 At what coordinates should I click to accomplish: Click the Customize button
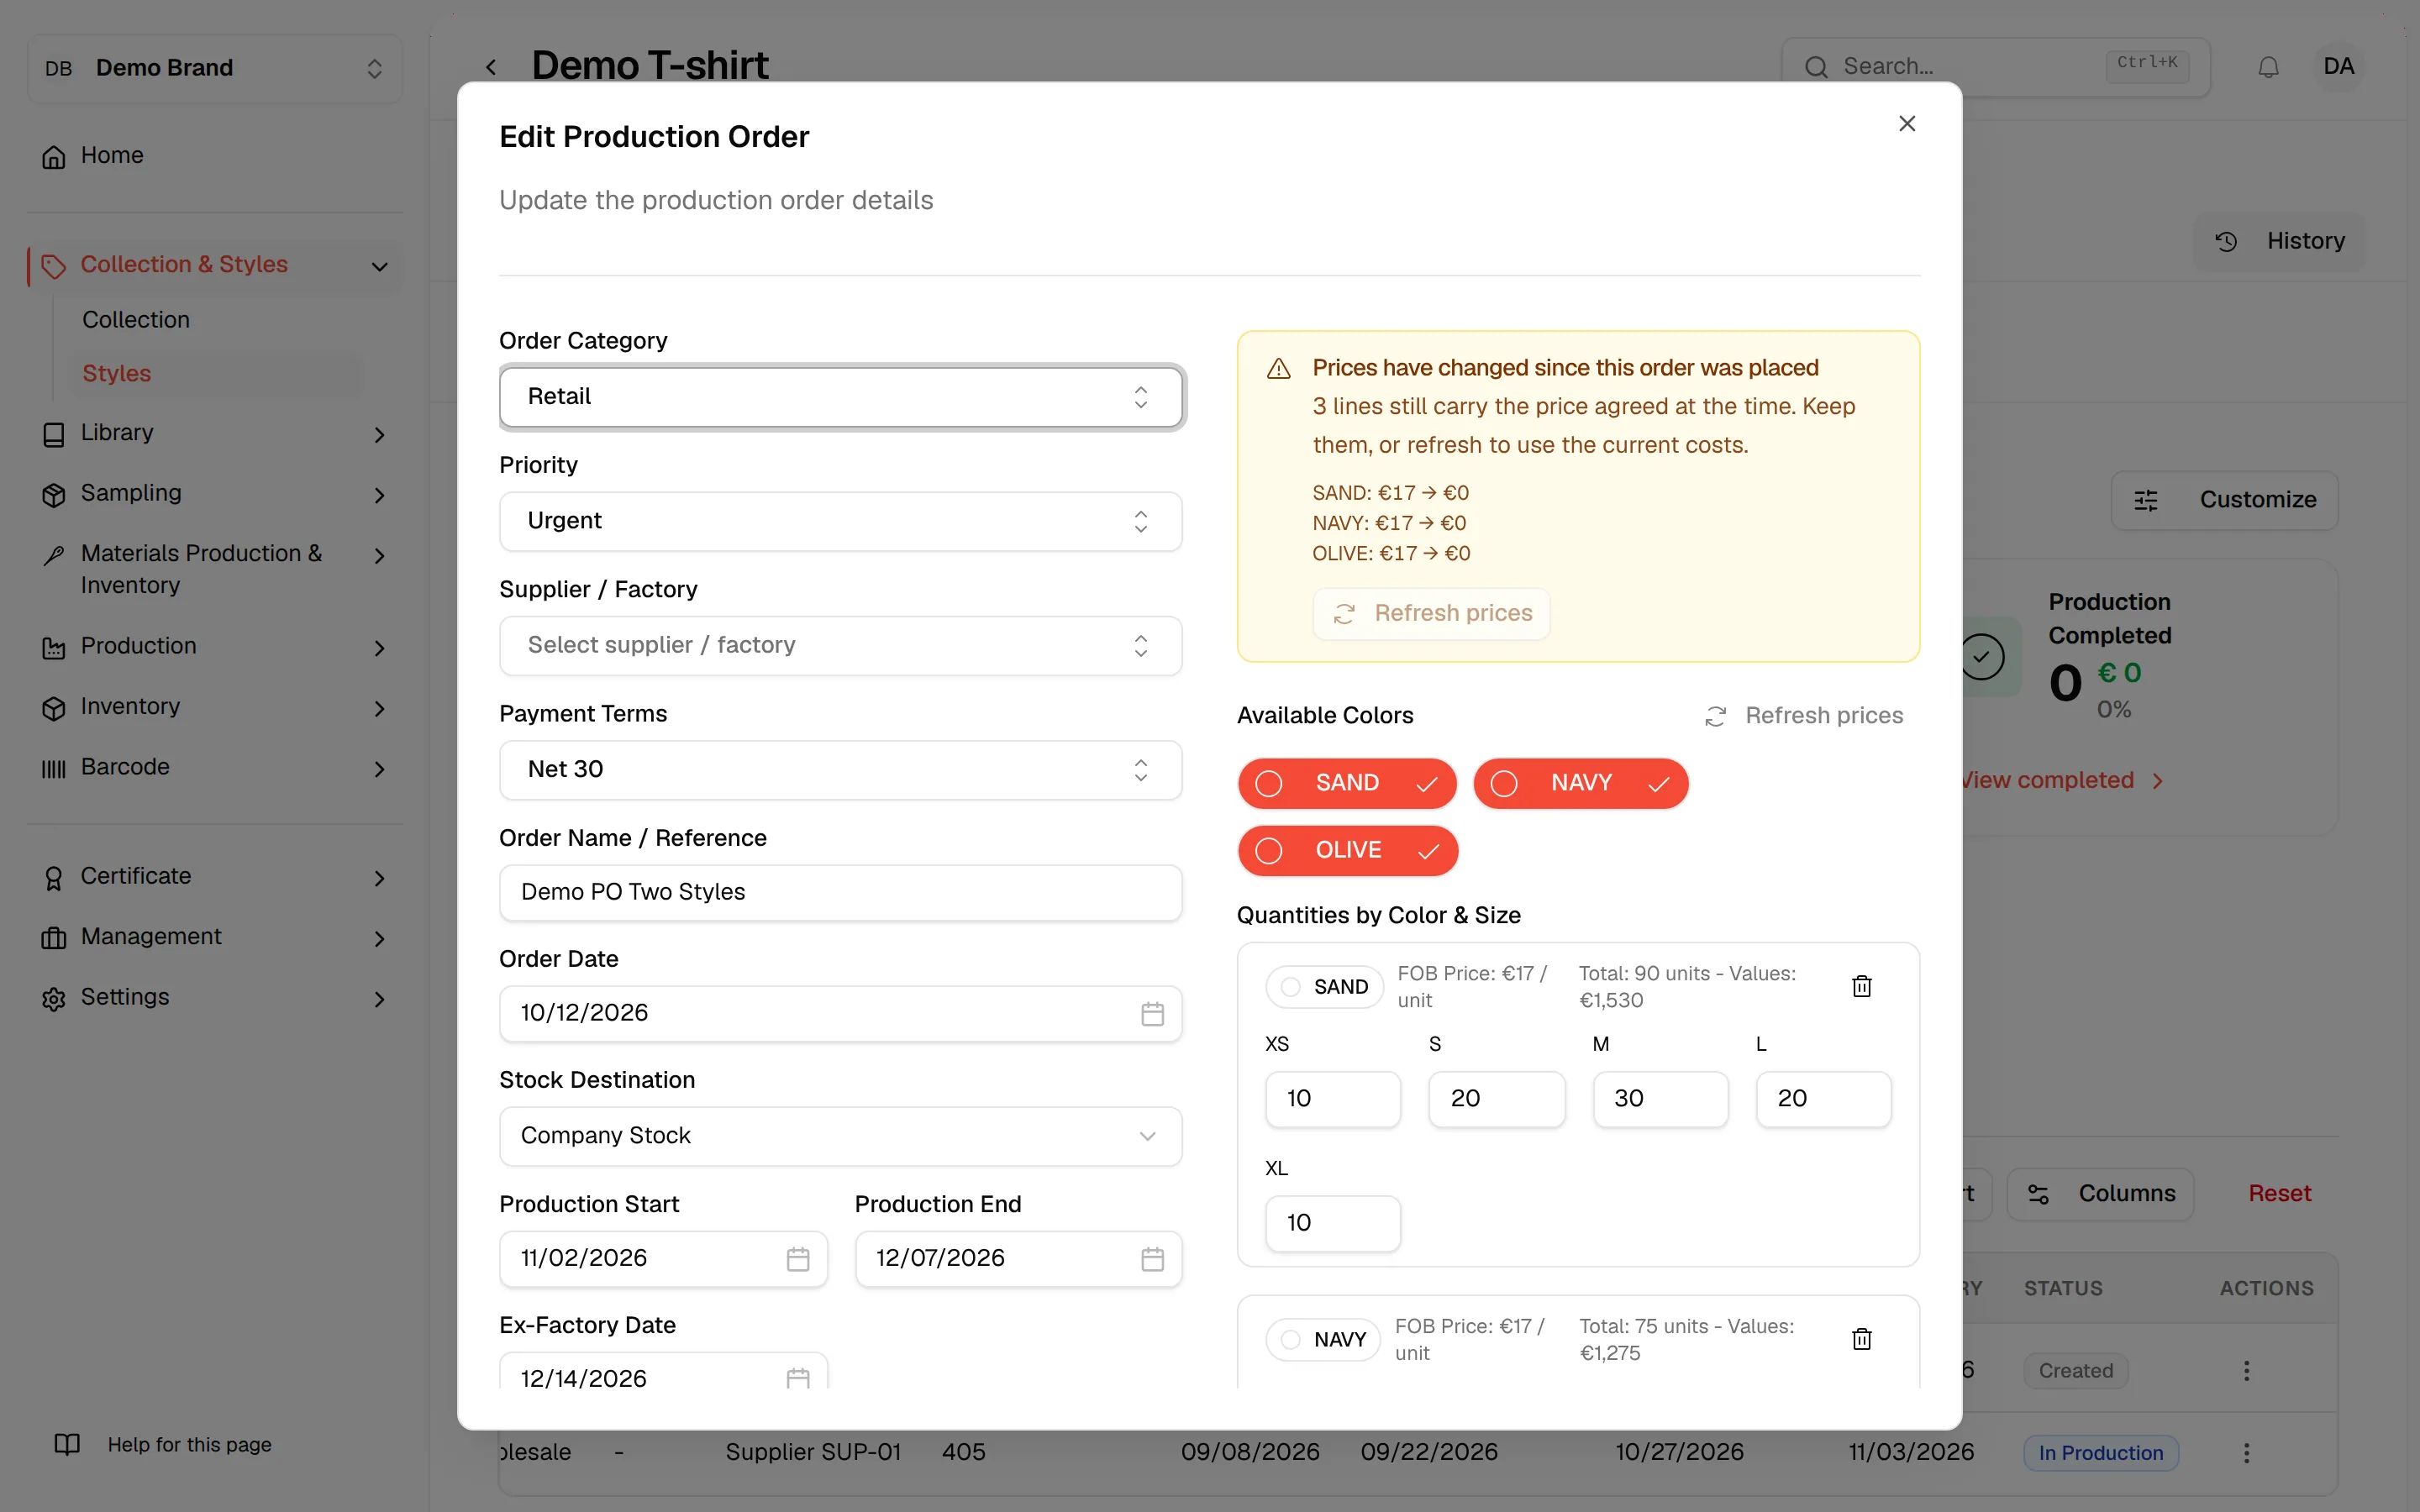[2224, 500]
